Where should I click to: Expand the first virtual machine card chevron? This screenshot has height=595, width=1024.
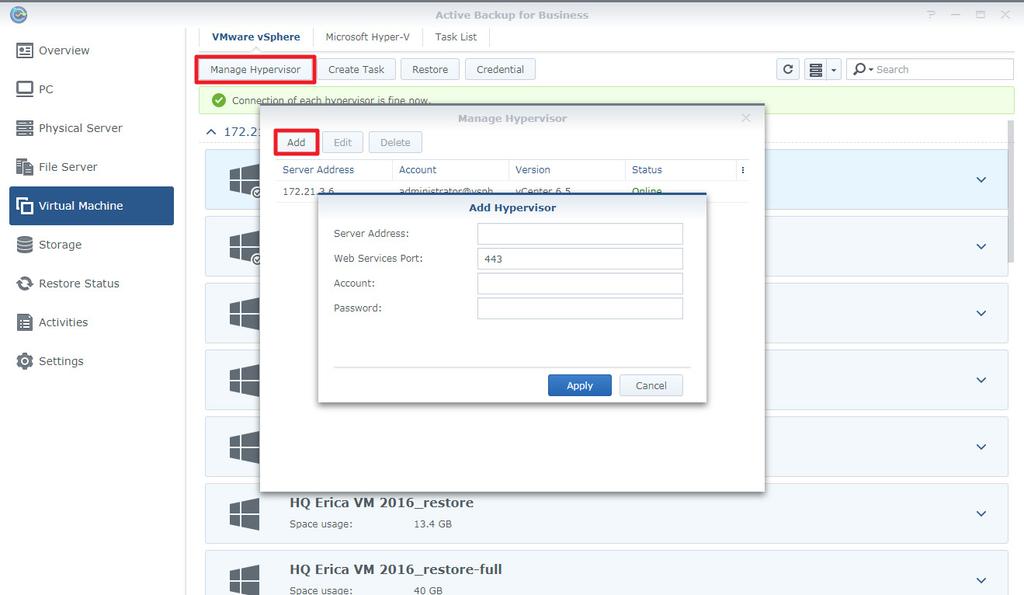981,180
